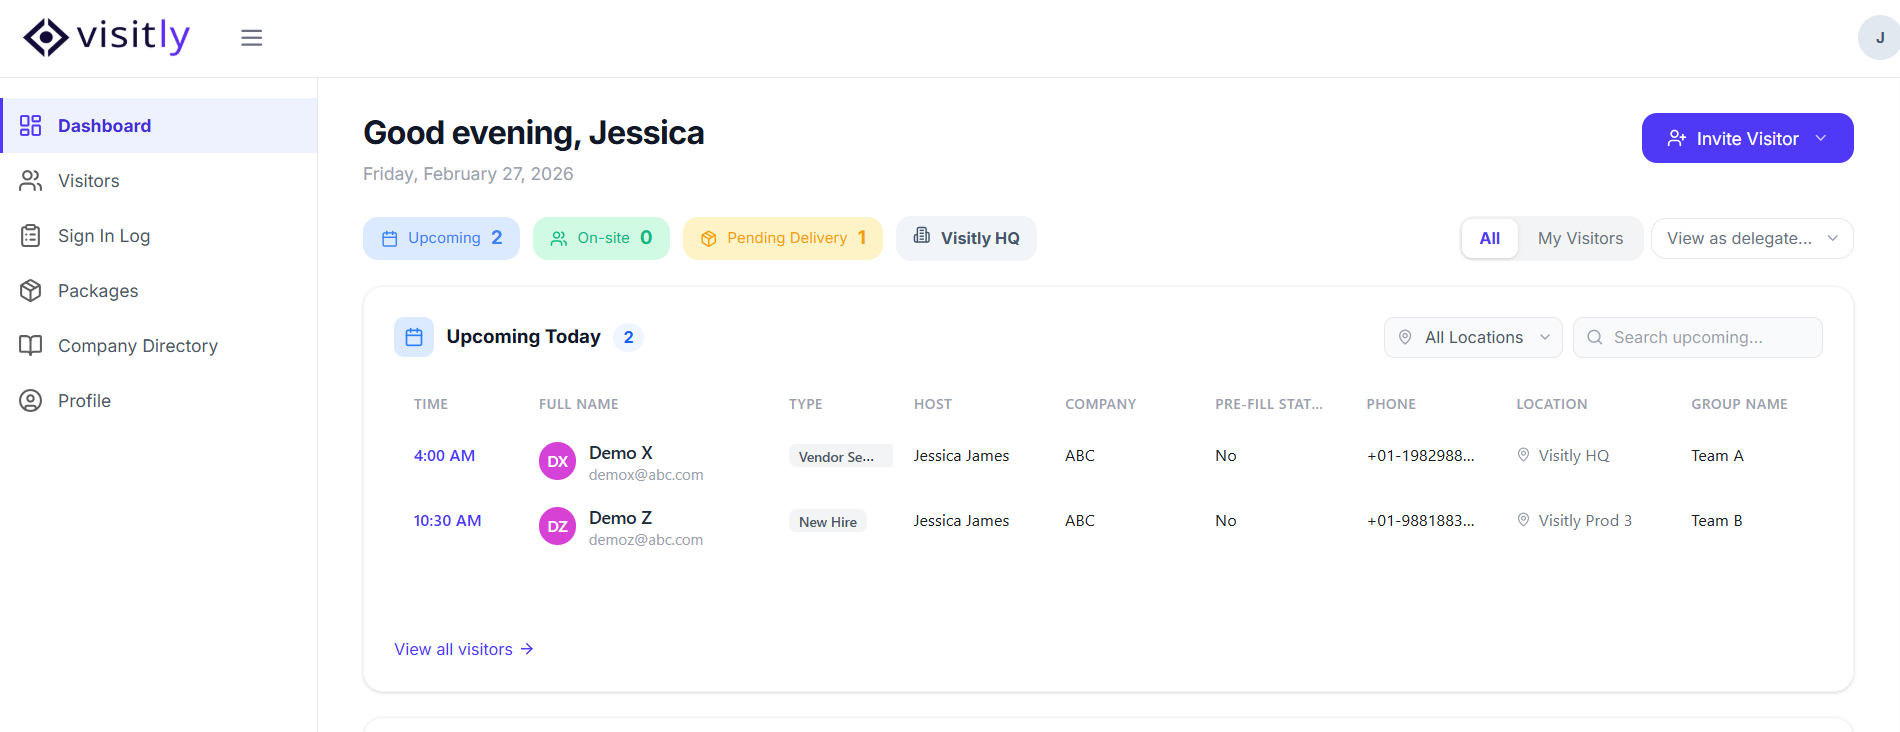This screenshot has height=732, width=1900.
Task: Open Dashboard in the sidebar
Action: coord(159,125)
